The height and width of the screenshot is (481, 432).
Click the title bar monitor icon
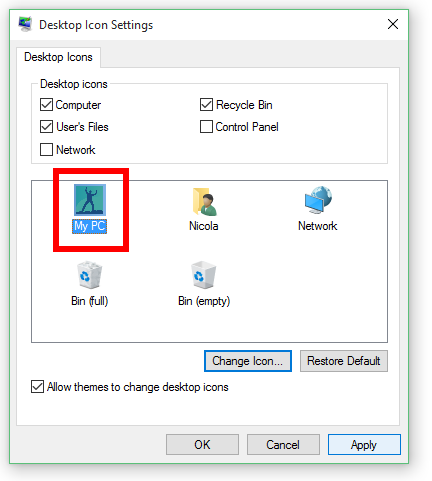[25, 24]
